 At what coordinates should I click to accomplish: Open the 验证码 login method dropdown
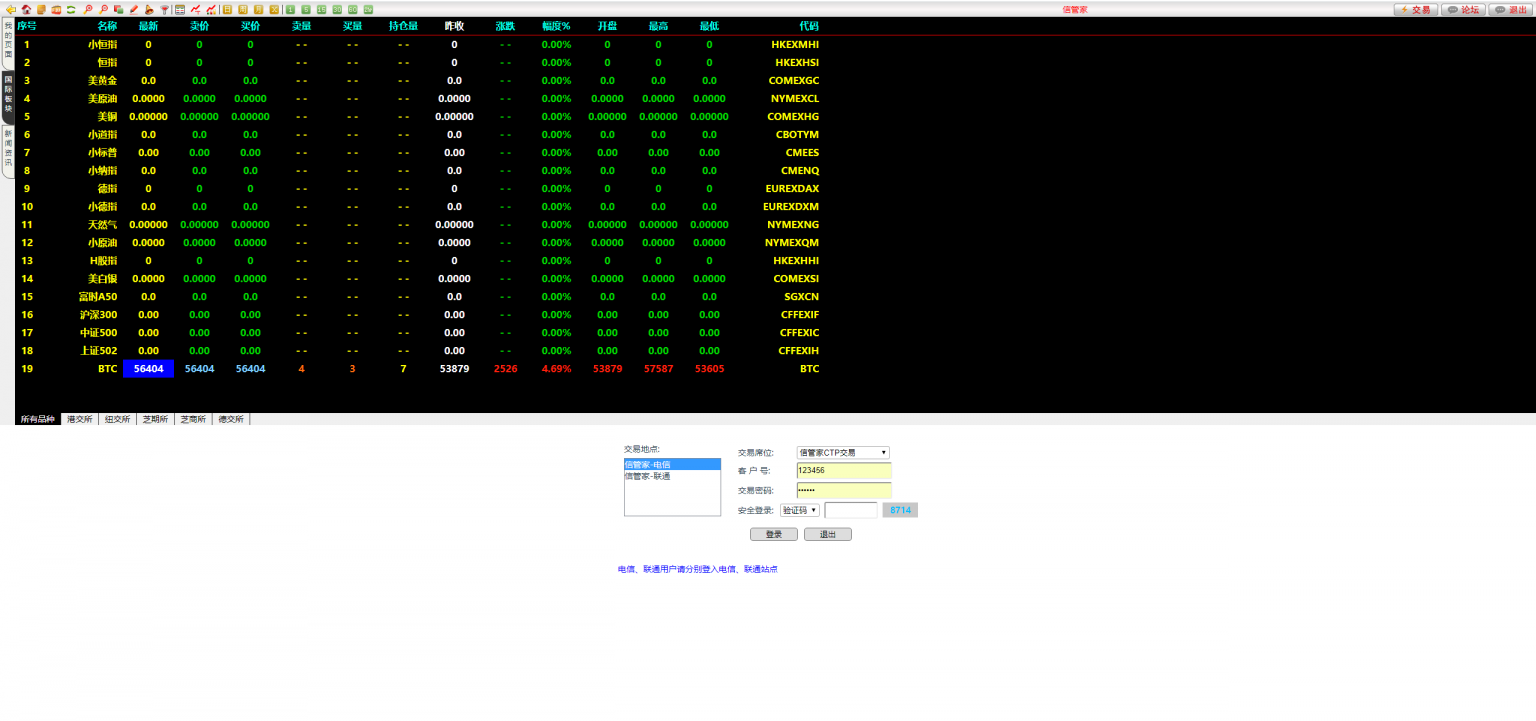(799, 510)
